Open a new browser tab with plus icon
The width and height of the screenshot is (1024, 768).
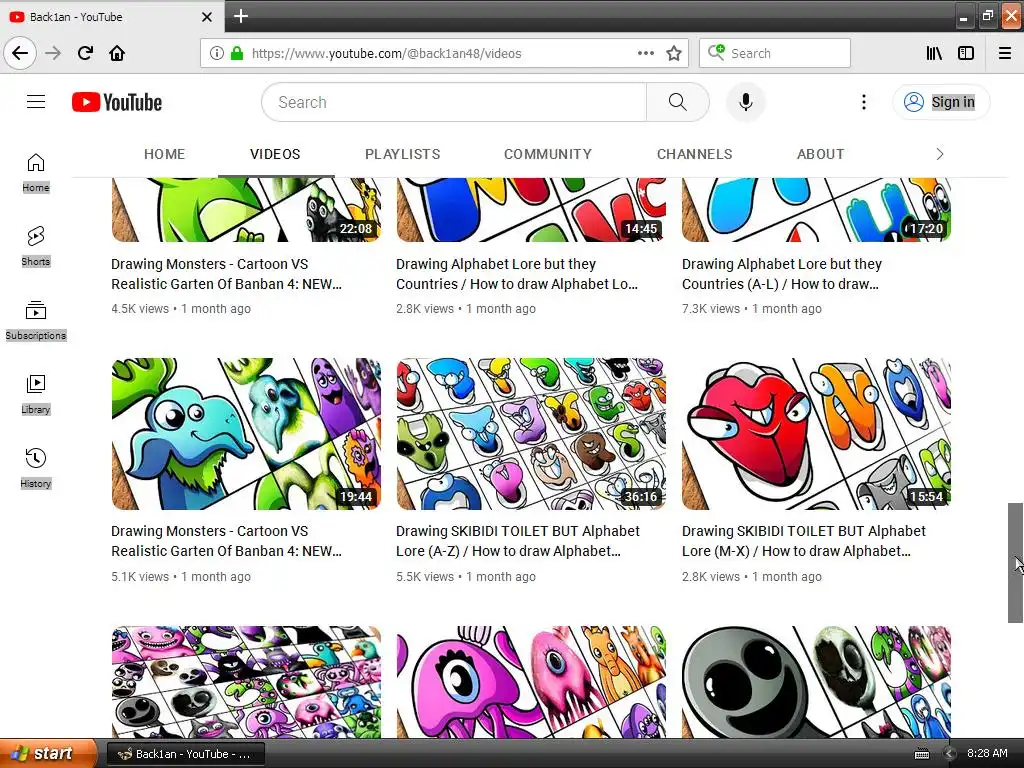(241, 16)
